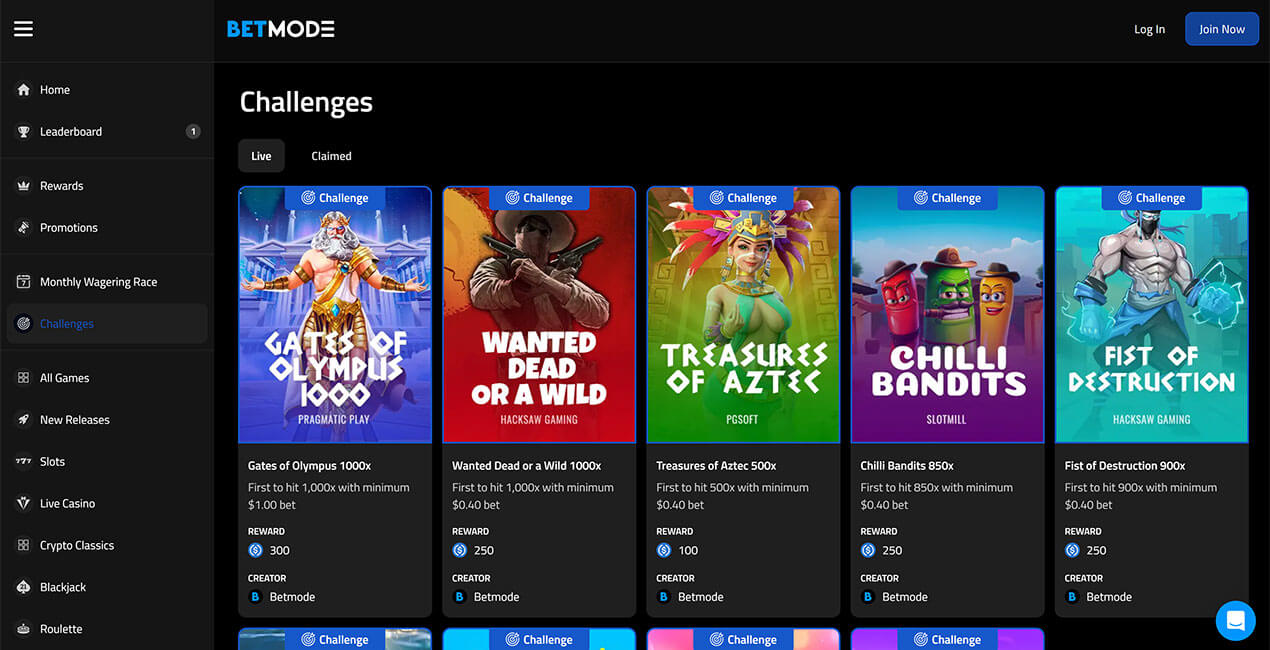This screenshot has width=1270, height=650.
Task: Click Betmode creator name on Treasures of Aztec card
Action: tap(700, 597)
